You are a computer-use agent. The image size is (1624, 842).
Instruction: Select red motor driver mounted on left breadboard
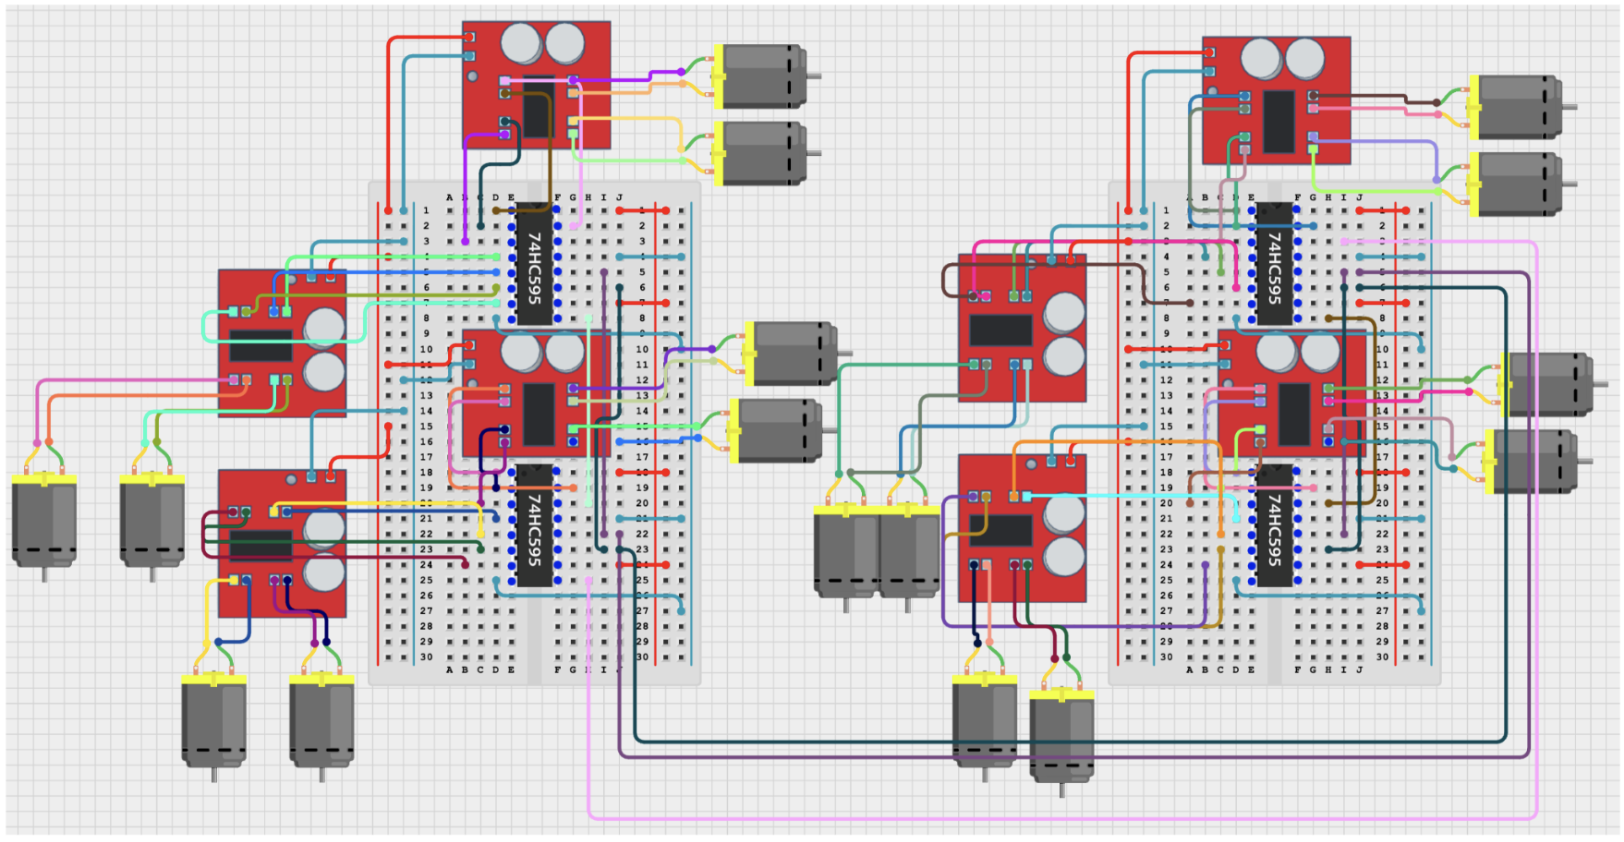point(537,394)
